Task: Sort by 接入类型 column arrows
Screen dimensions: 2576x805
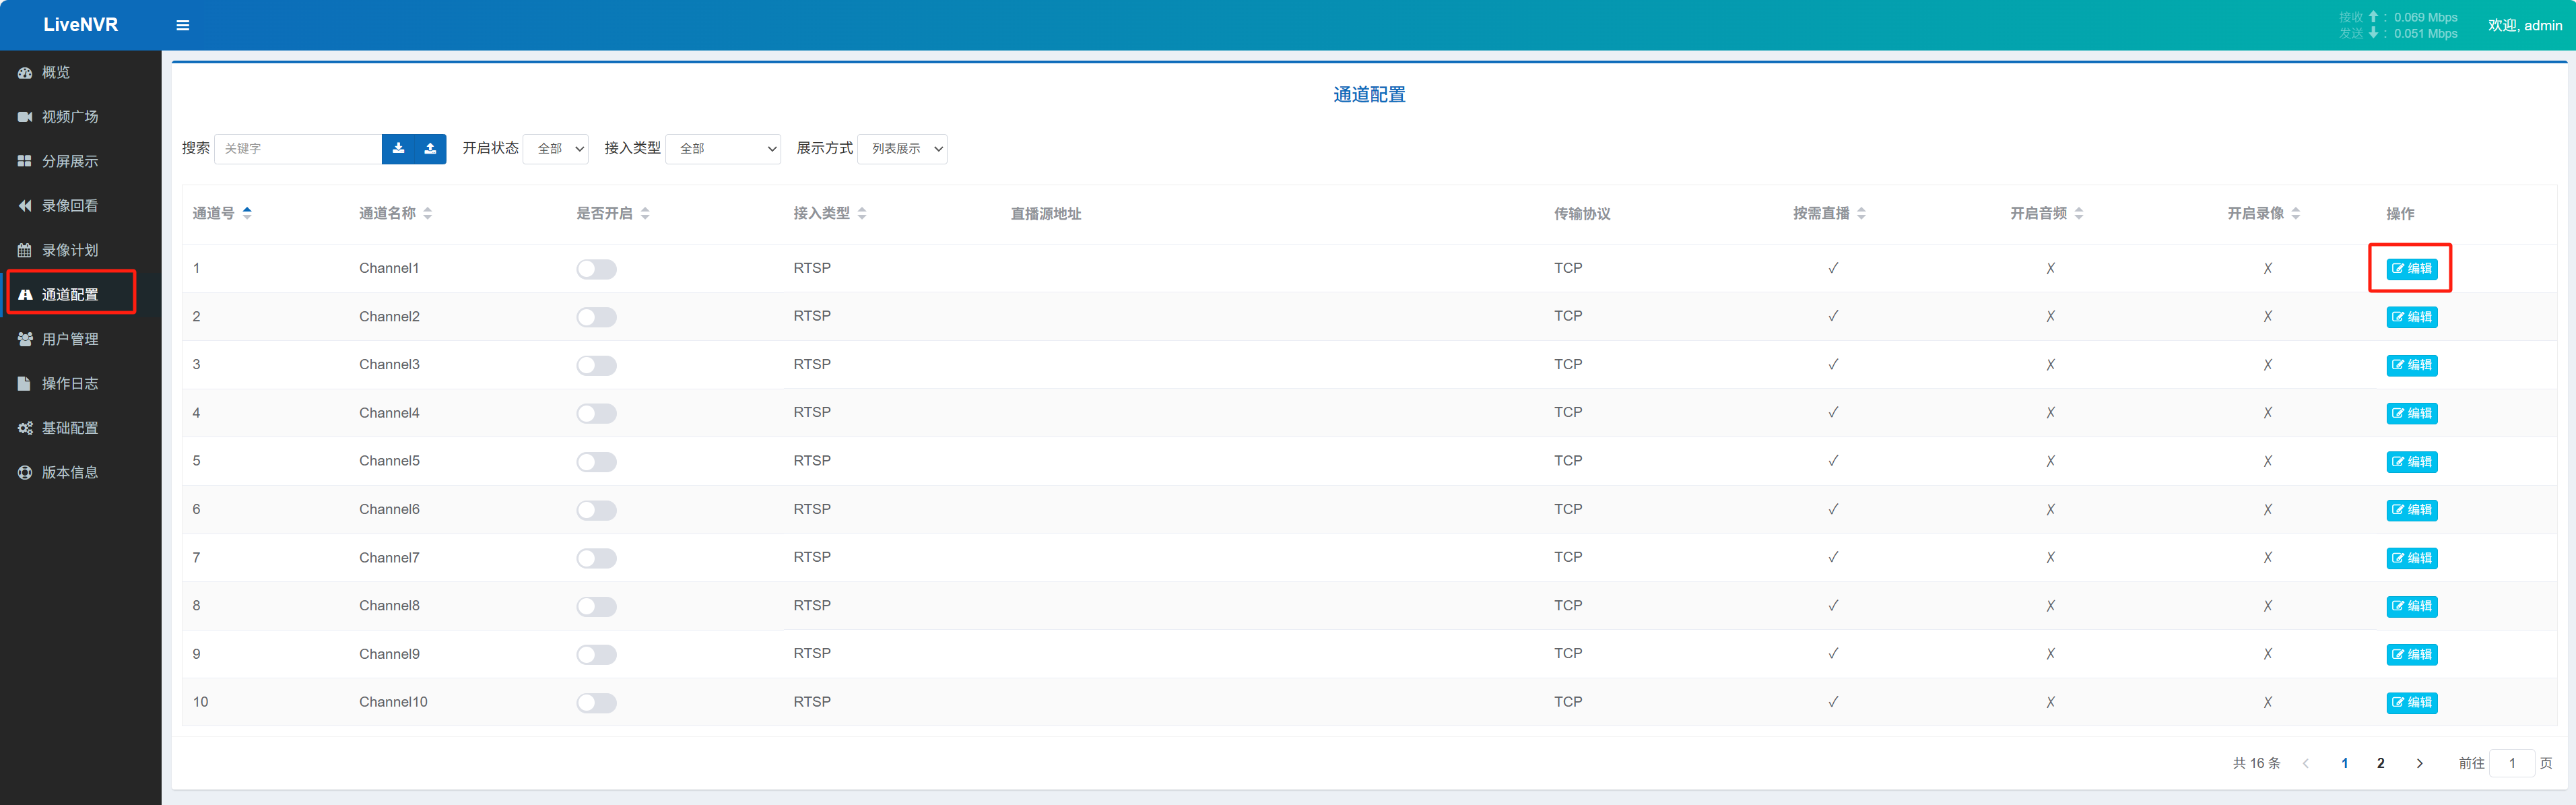Action: [862, 213]
